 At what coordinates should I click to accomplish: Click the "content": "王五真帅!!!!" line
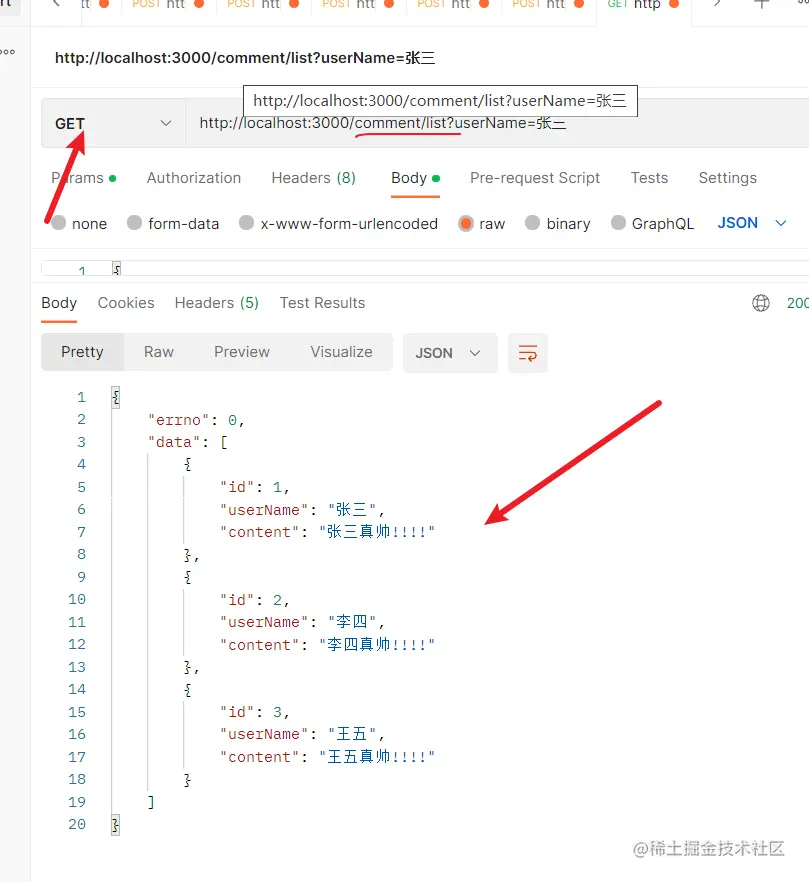327,757
